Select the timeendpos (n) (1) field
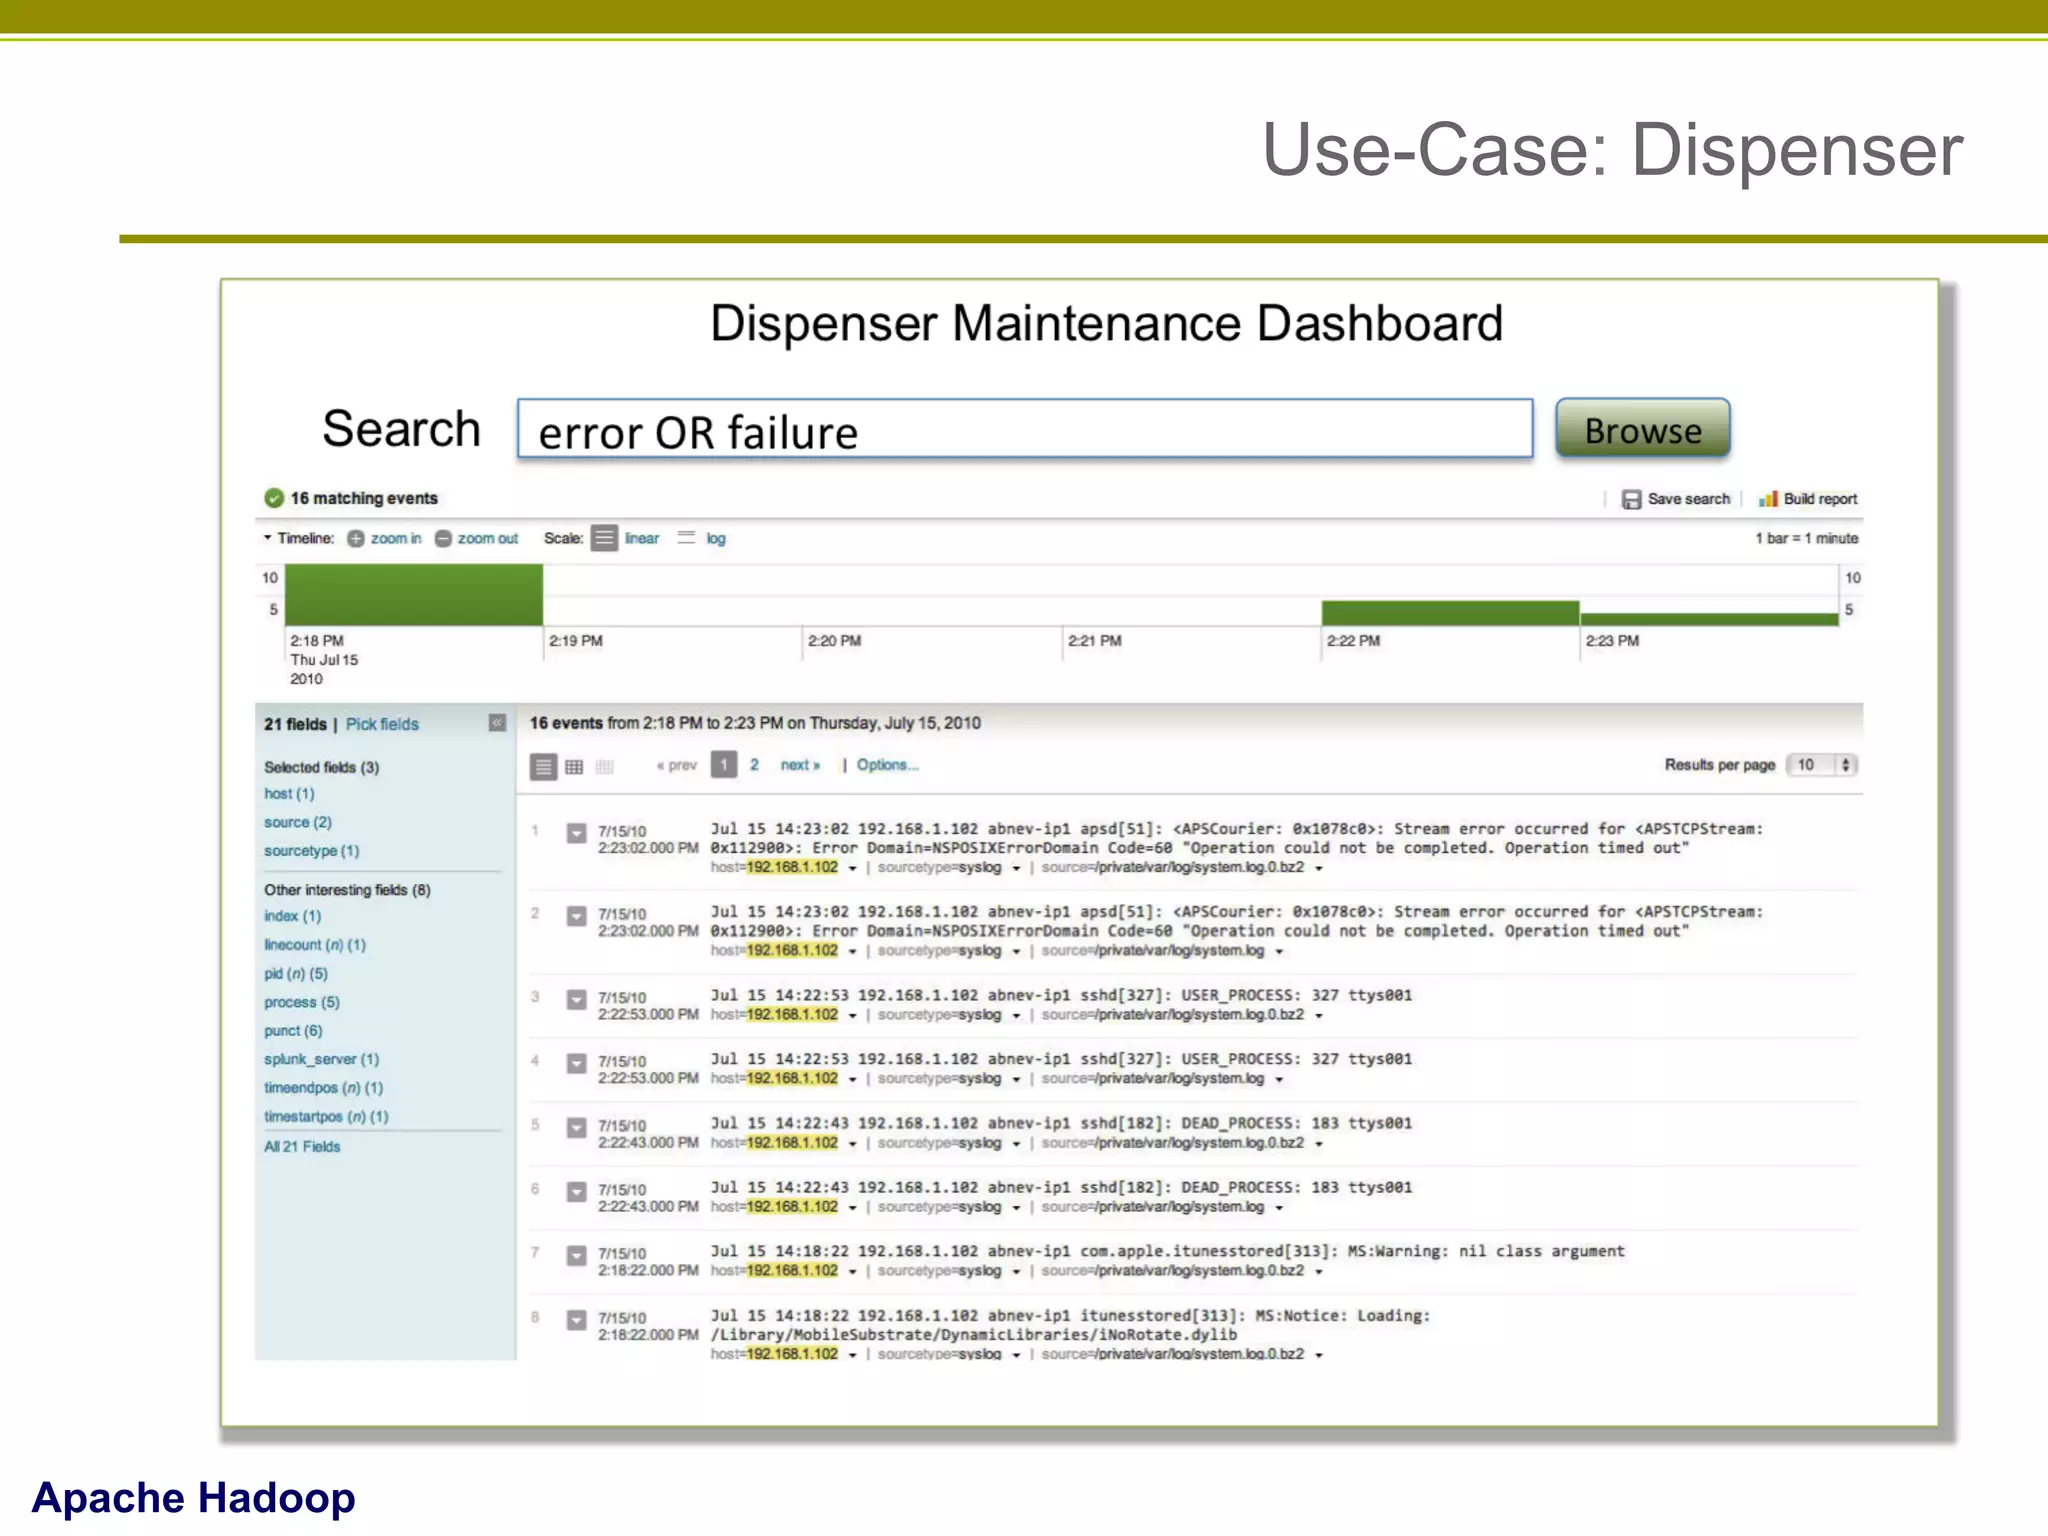Screen dimensions: 2048x1536 323,1088
